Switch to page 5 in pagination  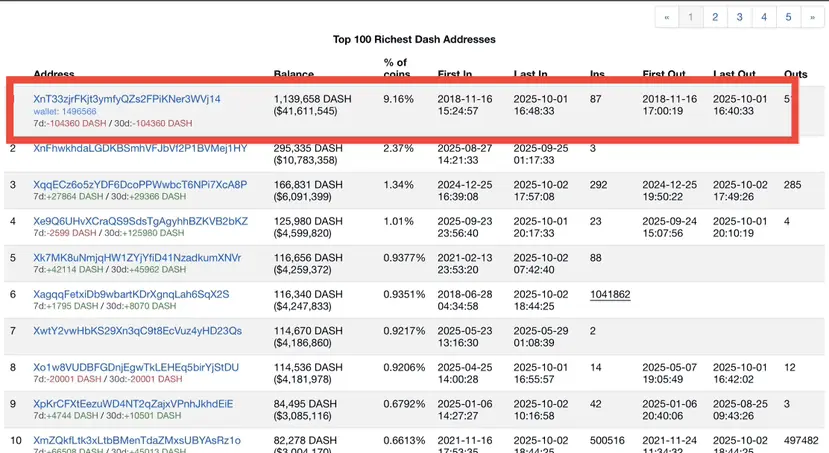click(x=788, y=17)
